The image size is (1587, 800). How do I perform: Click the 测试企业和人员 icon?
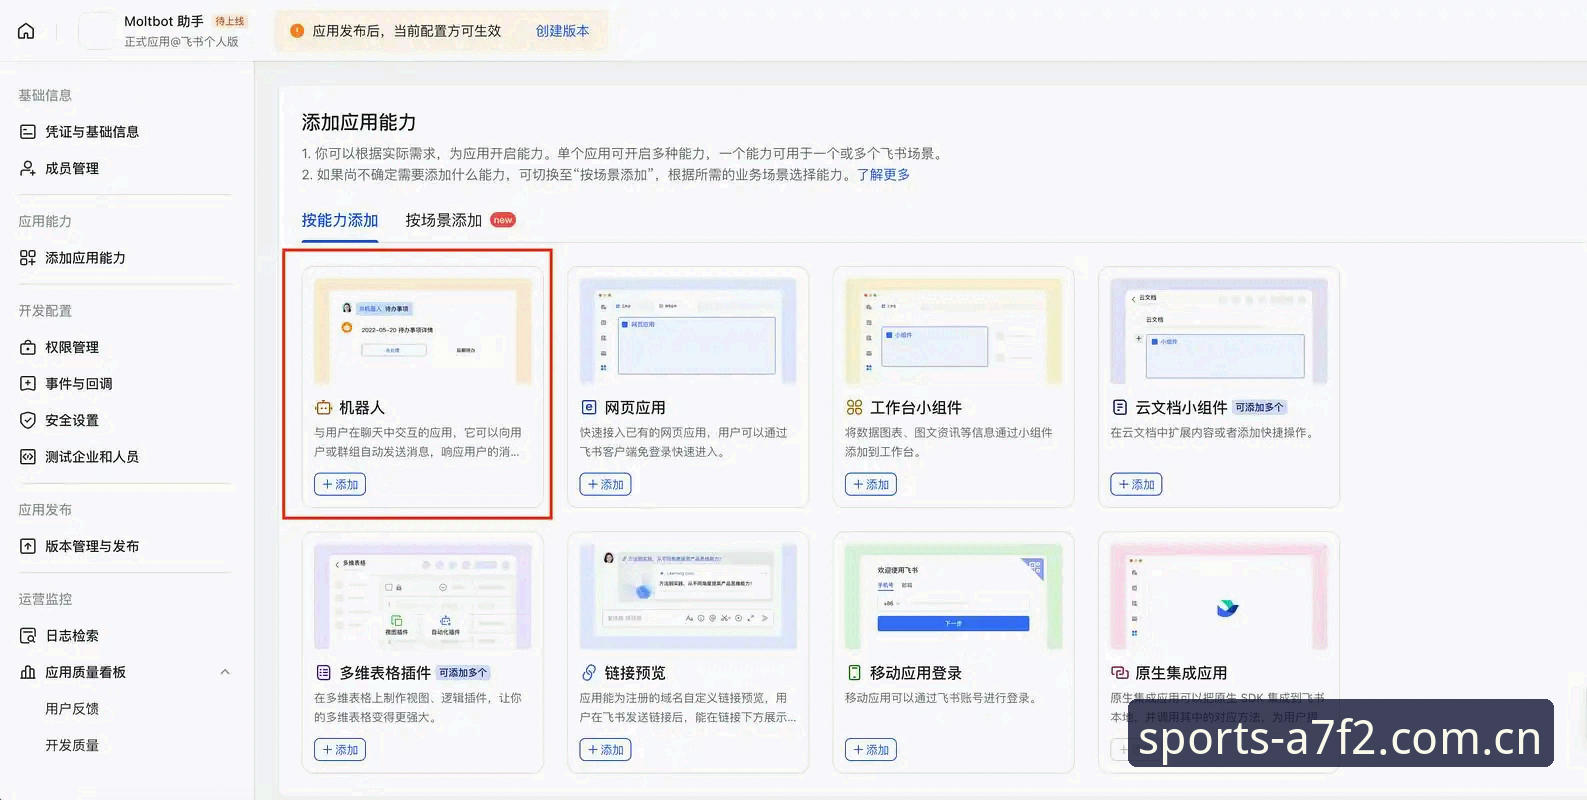click(x=28, y=457)
